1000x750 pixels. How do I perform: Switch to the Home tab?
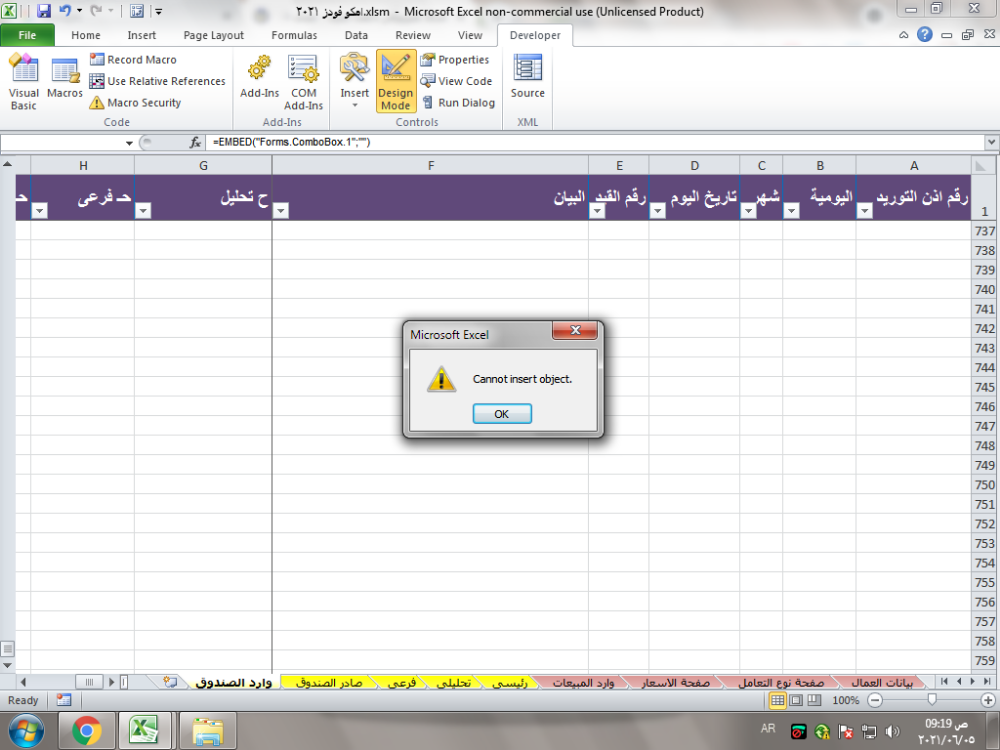pyautogui.click(x=85, y=35)
